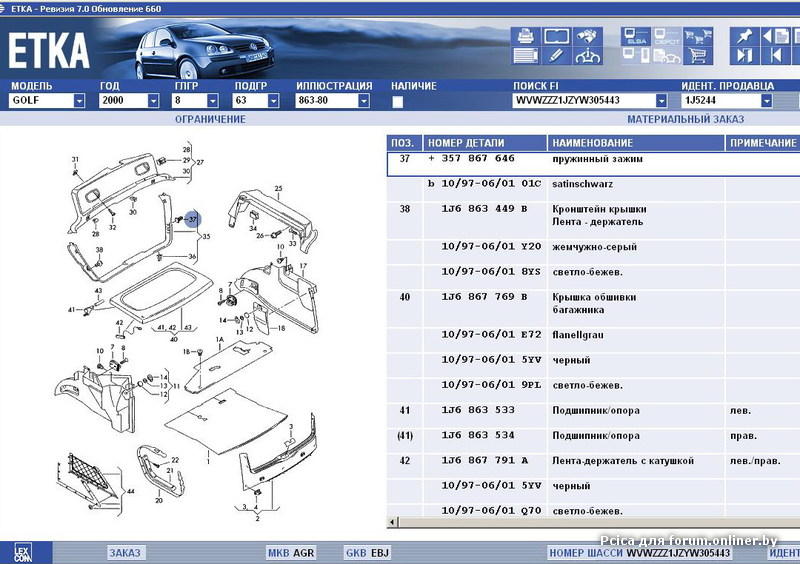Click the computer and phone icon
The width and height of the screenshot is (800, 564).
tap(636, 55)
